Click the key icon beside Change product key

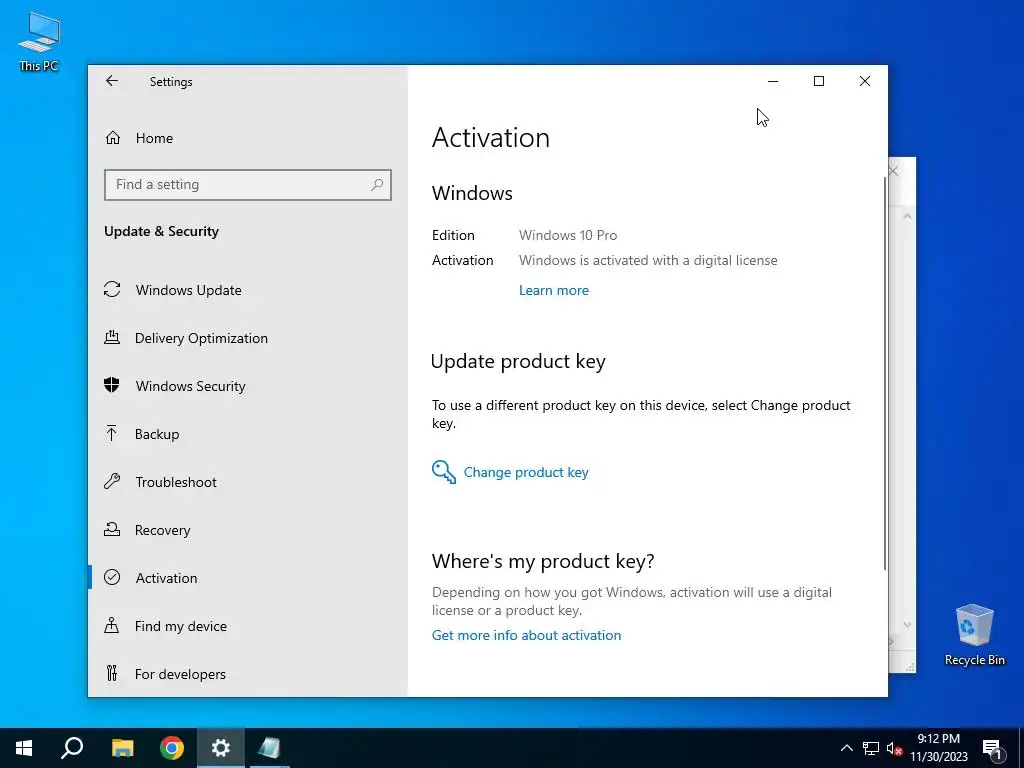tap(443, 472)
